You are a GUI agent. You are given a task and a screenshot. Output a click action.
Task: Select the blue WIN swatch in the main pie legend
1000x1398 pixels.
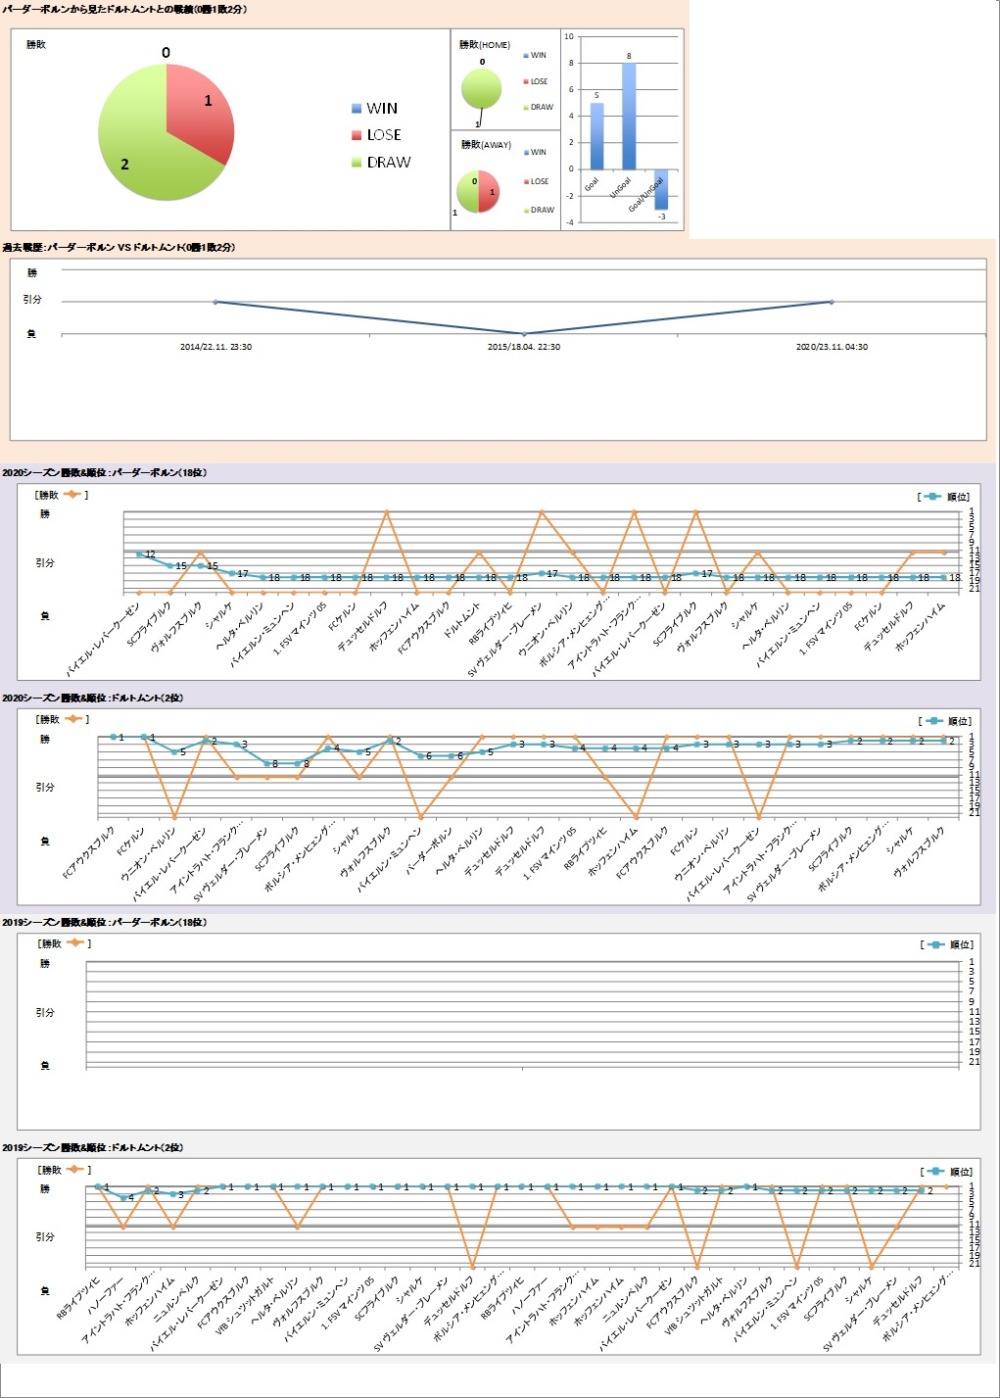pyautogui.click(x=357, y=109)
